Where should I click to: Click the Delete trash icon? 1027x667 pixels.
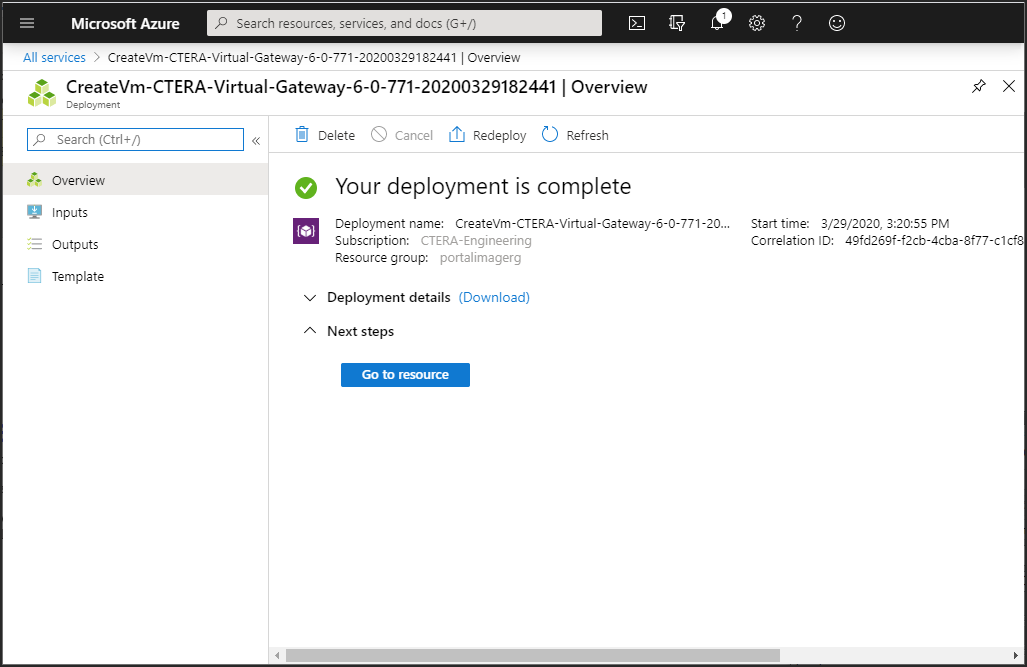302,134
